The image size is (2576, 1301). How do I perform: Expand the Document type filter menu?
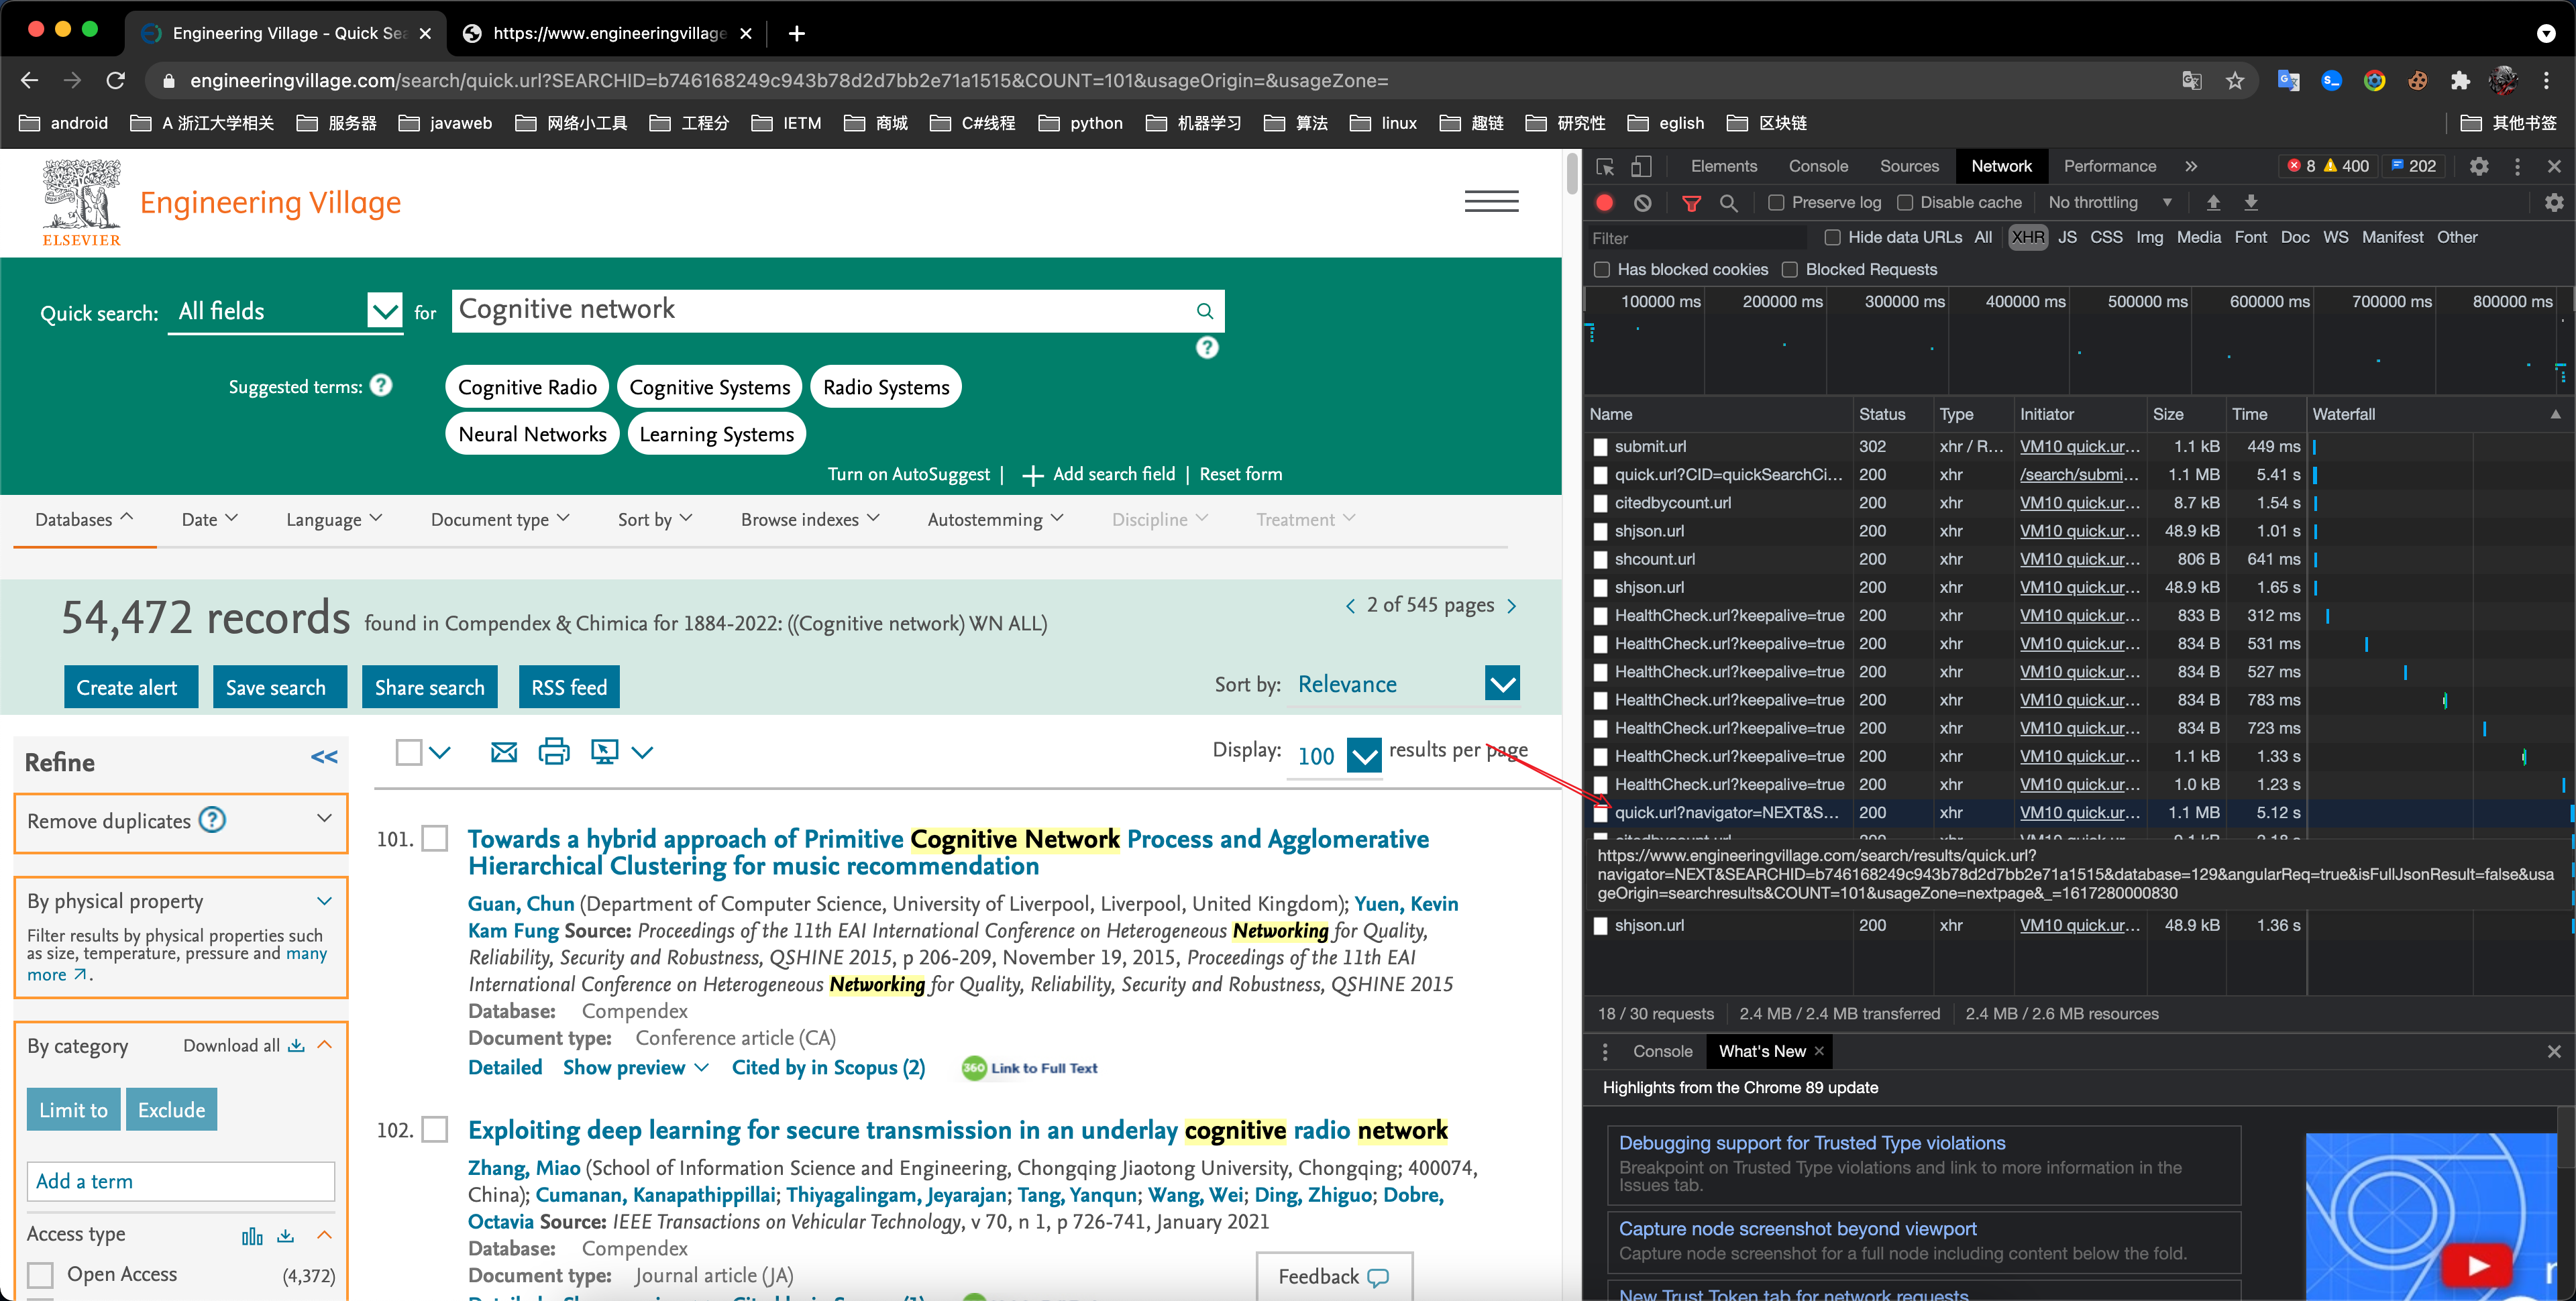coord(500,519)
